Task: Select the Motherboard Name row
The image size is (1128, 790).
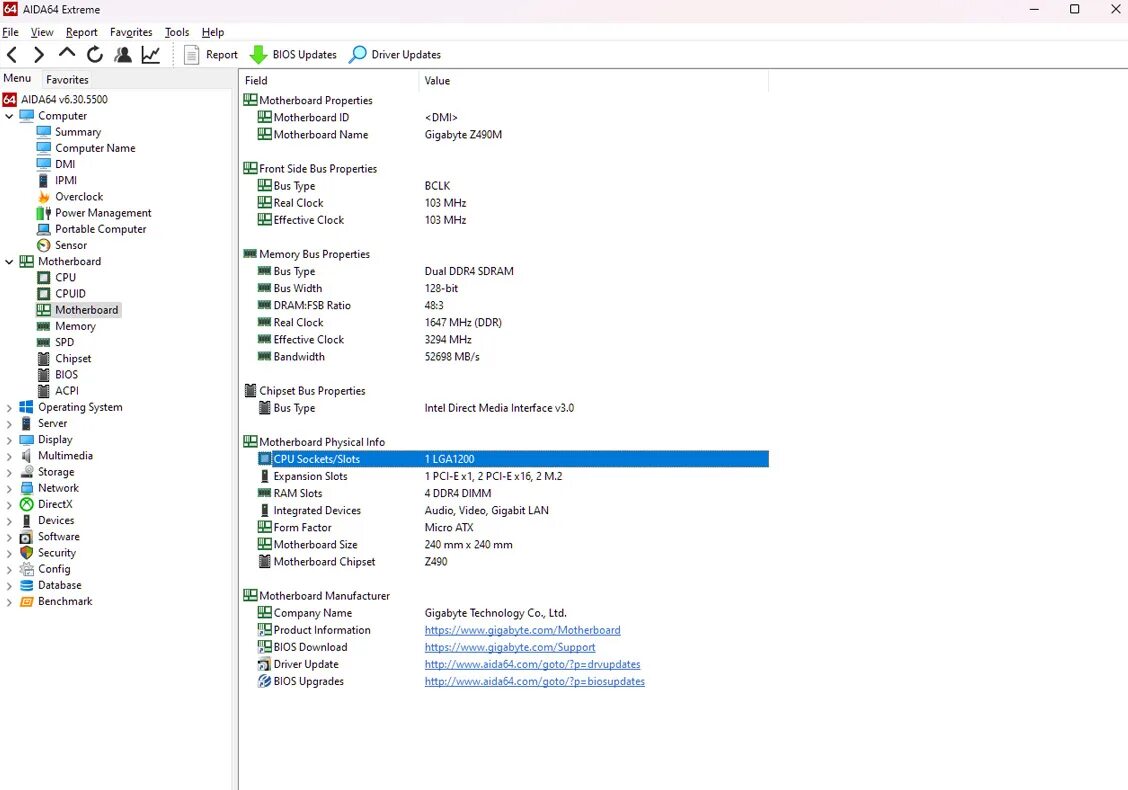Action: tap(513, 135)
